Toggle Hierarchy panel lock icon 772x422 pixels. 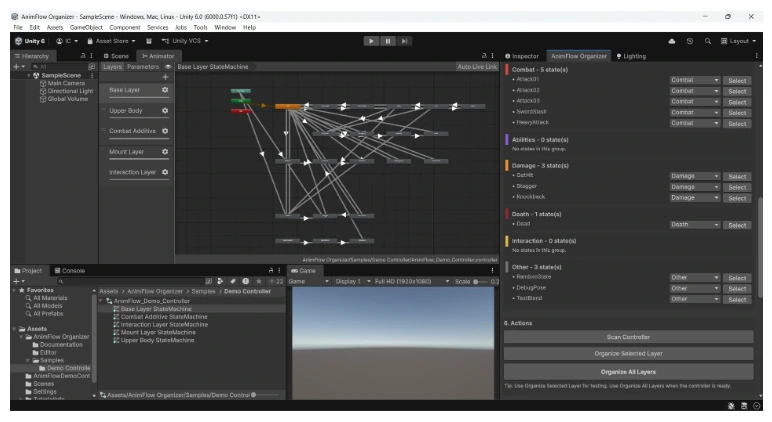coord(83,56)
